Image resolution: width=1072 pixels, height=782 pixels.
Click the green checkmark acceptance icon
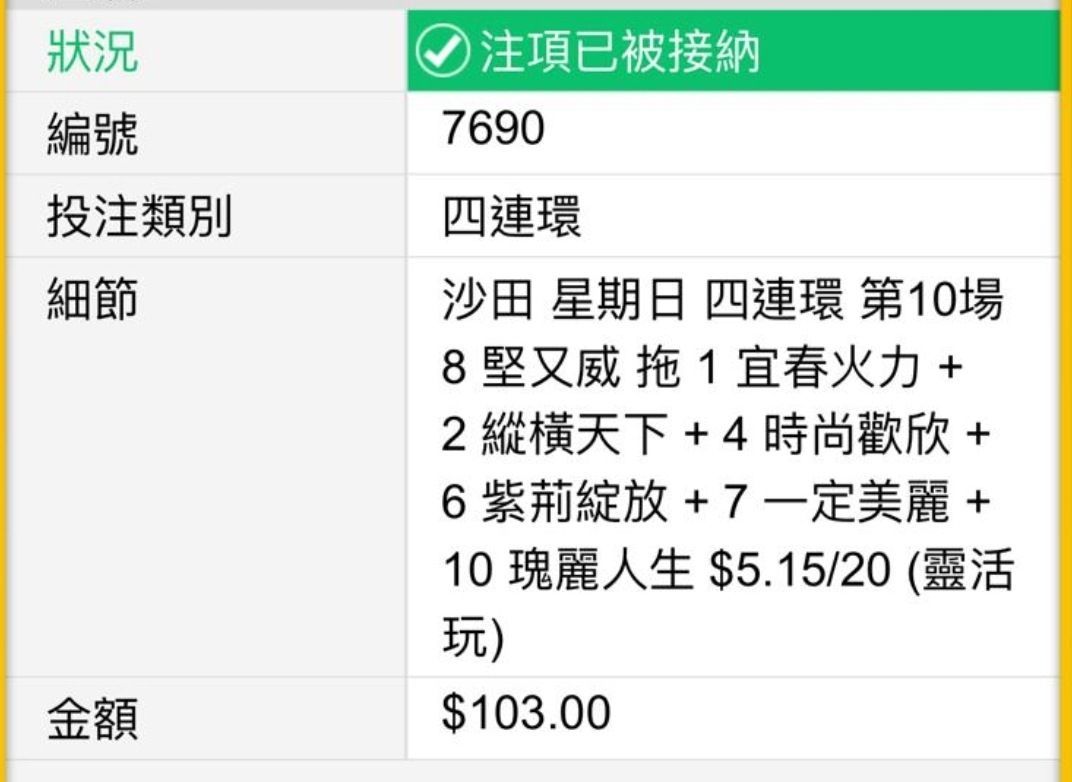click(x=442, y=51)
